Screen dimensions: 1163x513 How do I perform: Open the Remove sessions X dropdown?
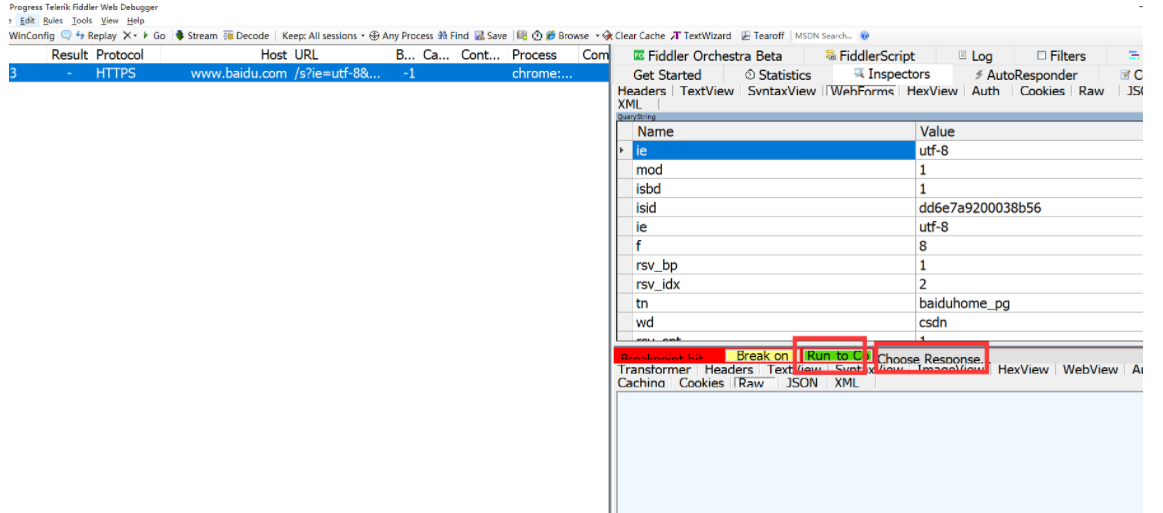click(130, 36)
